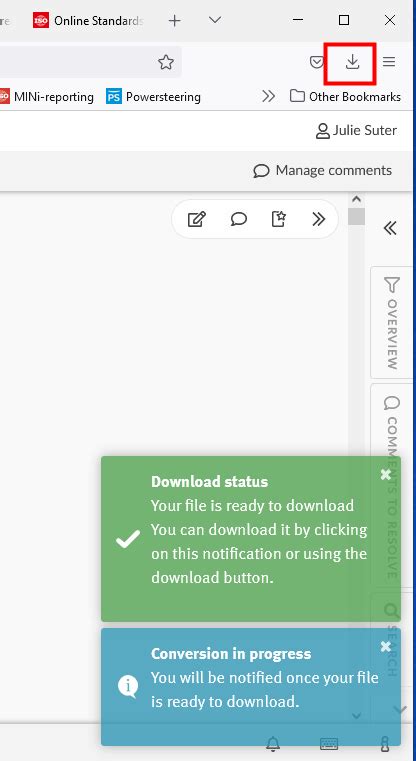Click the starred document icon in the toolbar pill

[x=278, y=219]
